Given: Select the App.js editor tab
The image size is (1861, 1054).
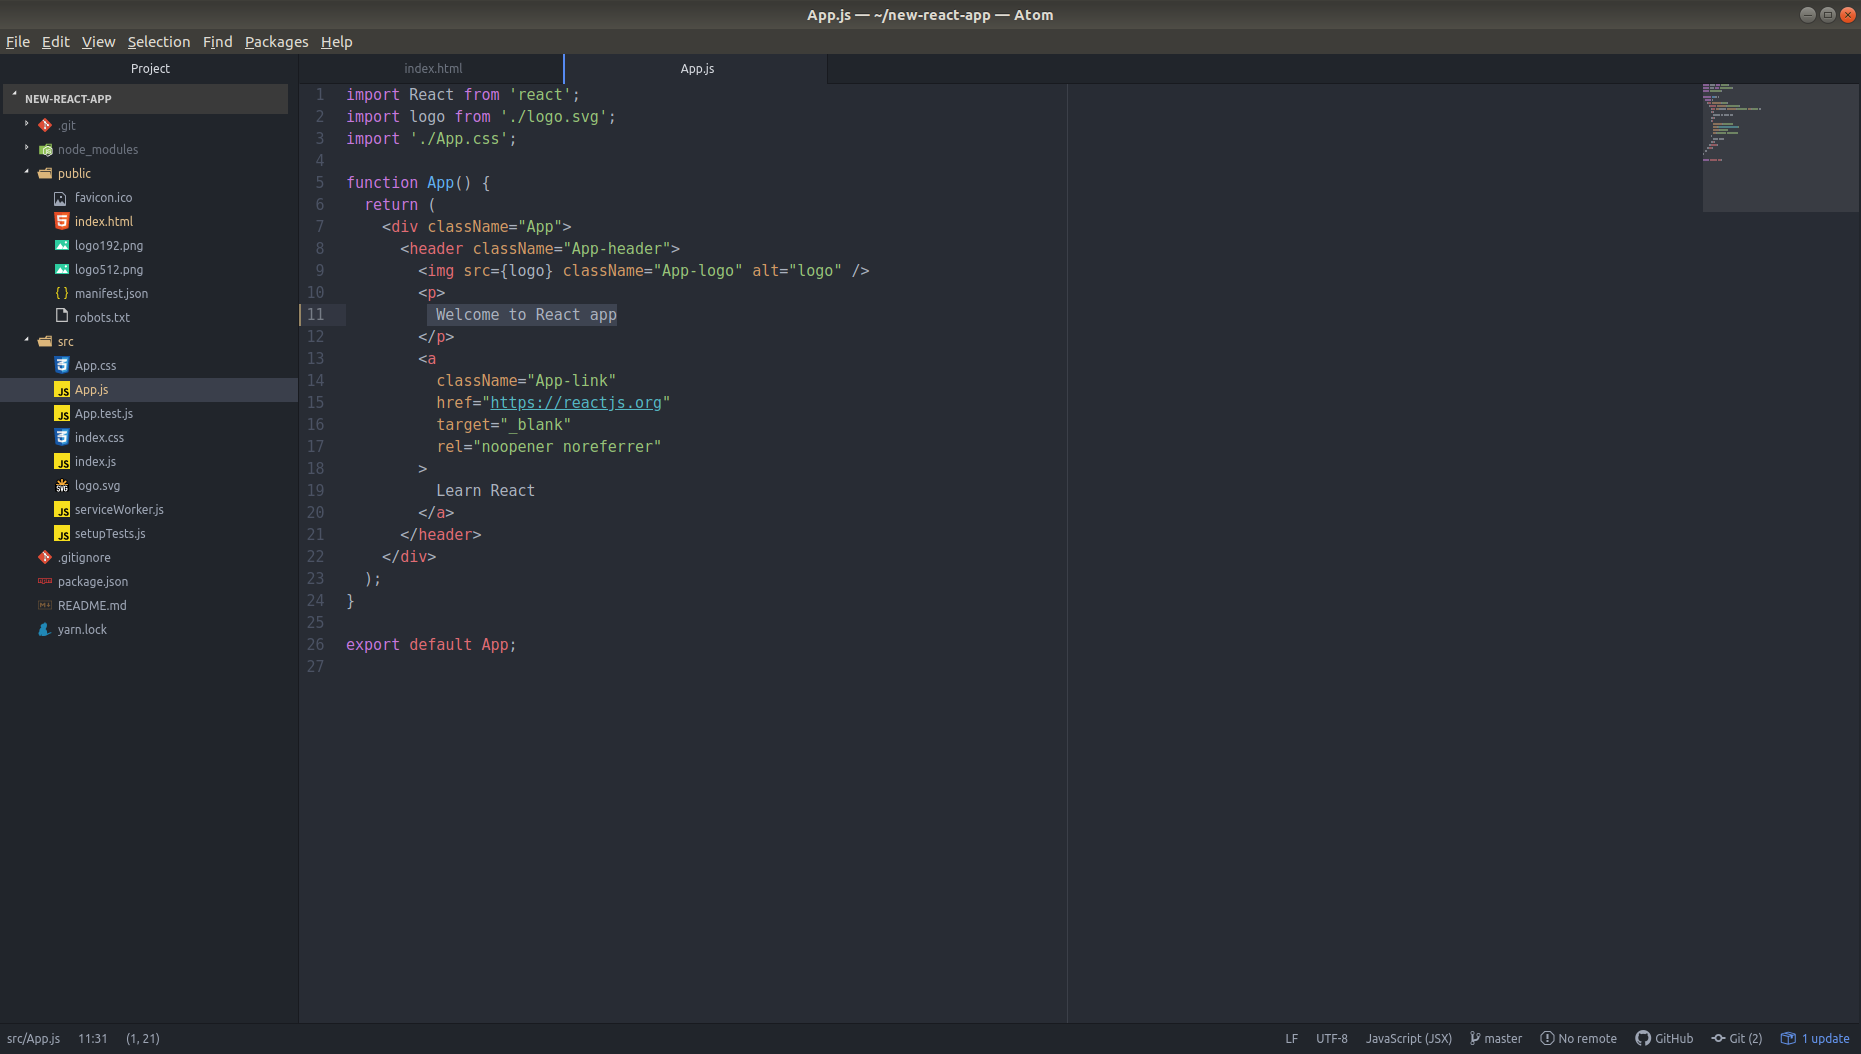Looking at the screenshot, I should tap(697, 68).
